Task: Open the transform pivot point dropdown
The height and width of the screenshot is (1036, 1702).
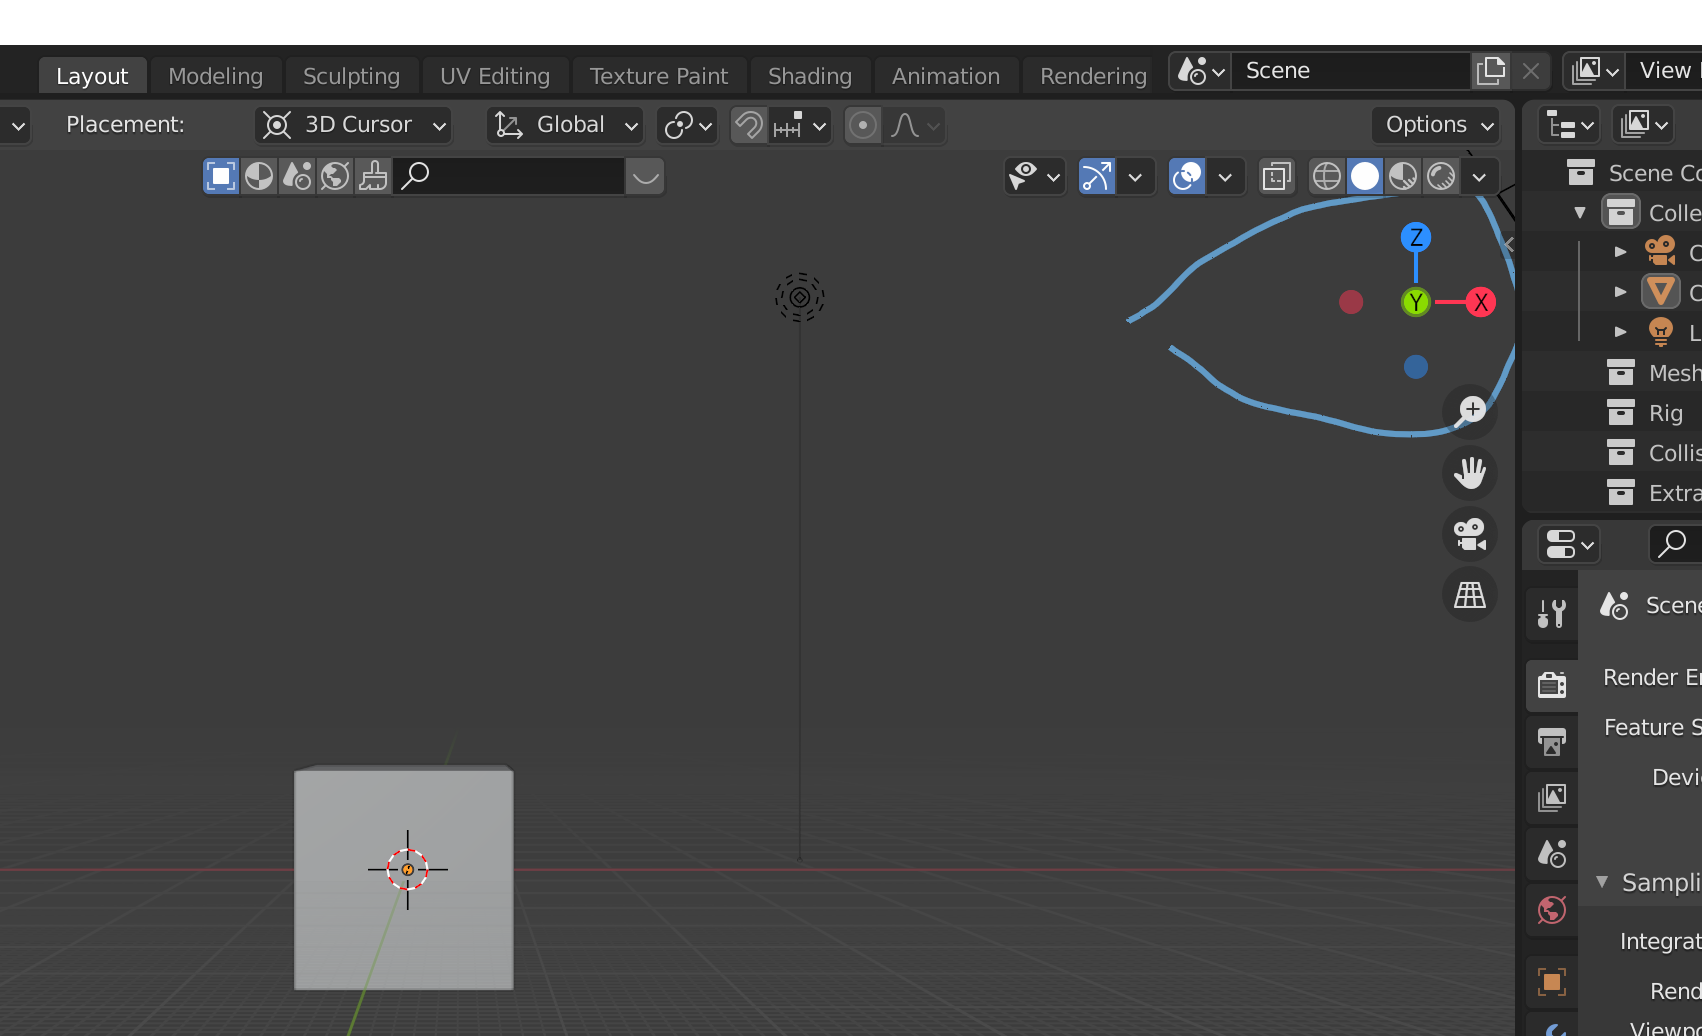Action: click(688, 125)
